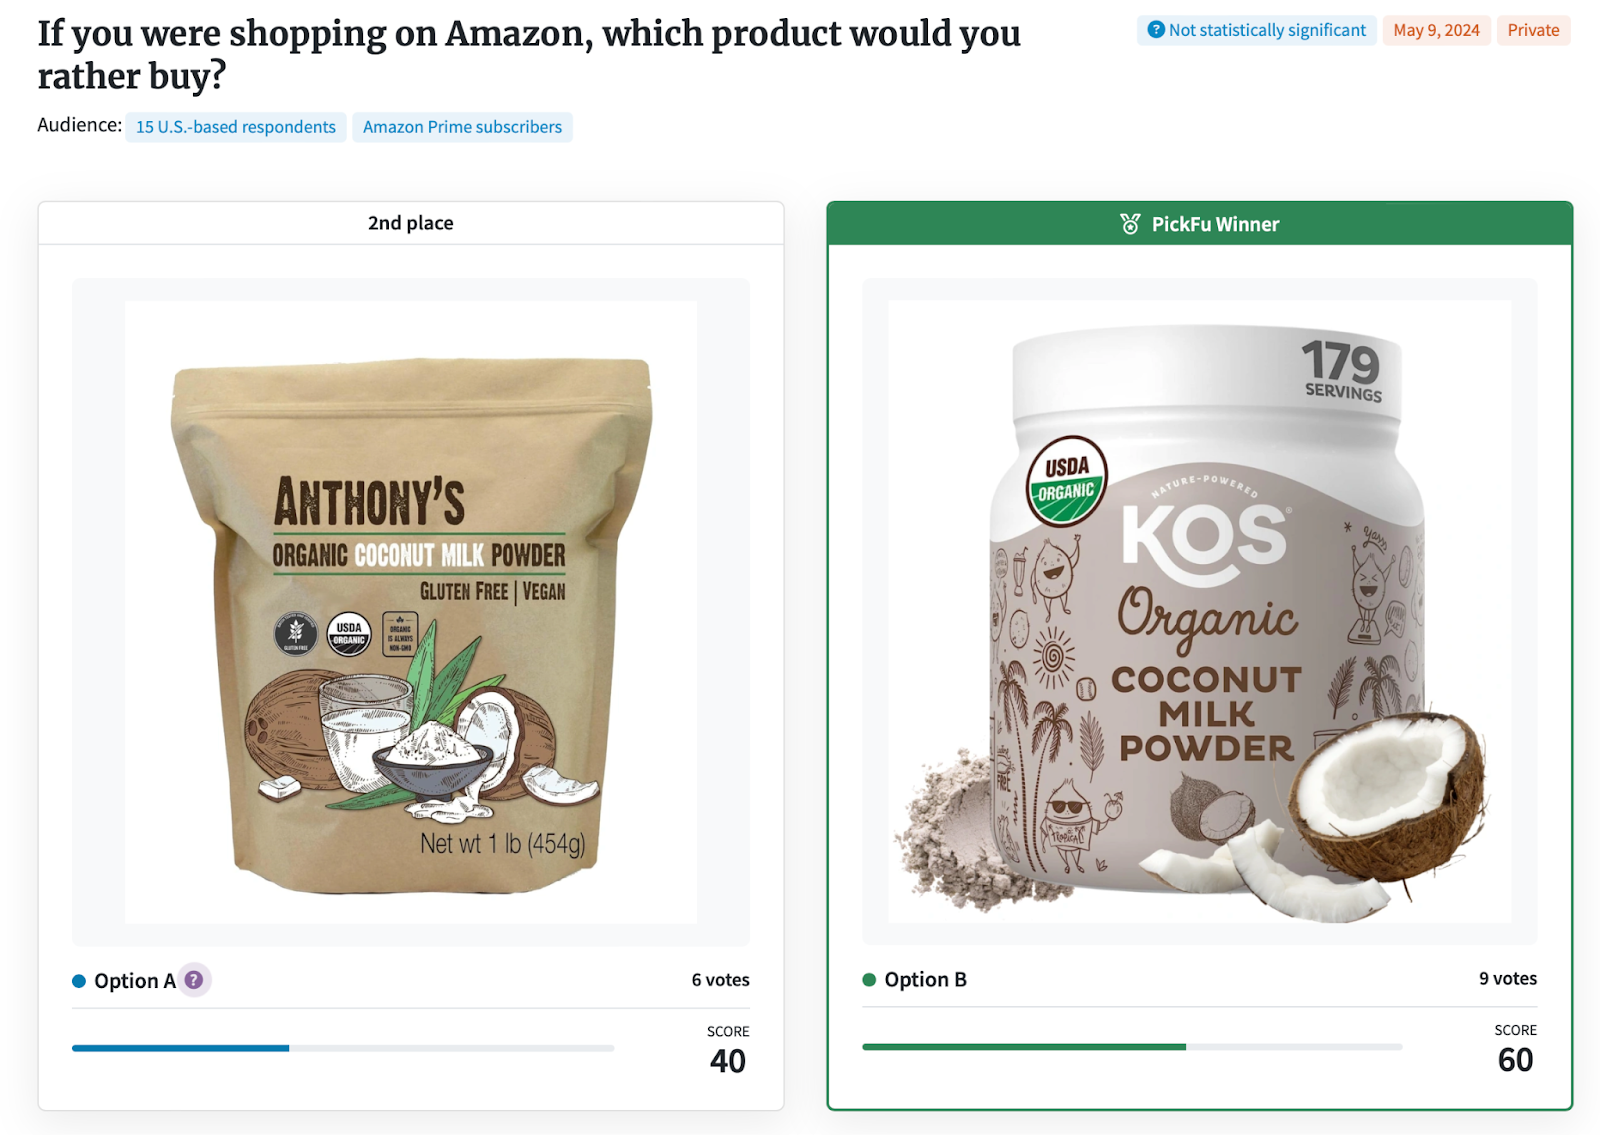Click the question mark icon beside Option A
The image size is (1600, 1135).
194,980
